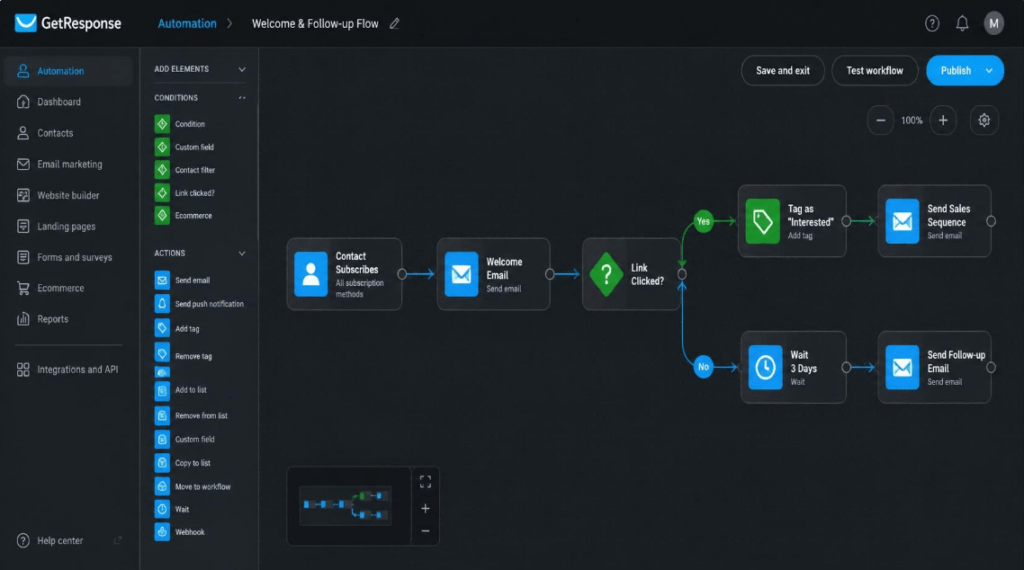Select the Remove tag action icon

click(162, 353)
